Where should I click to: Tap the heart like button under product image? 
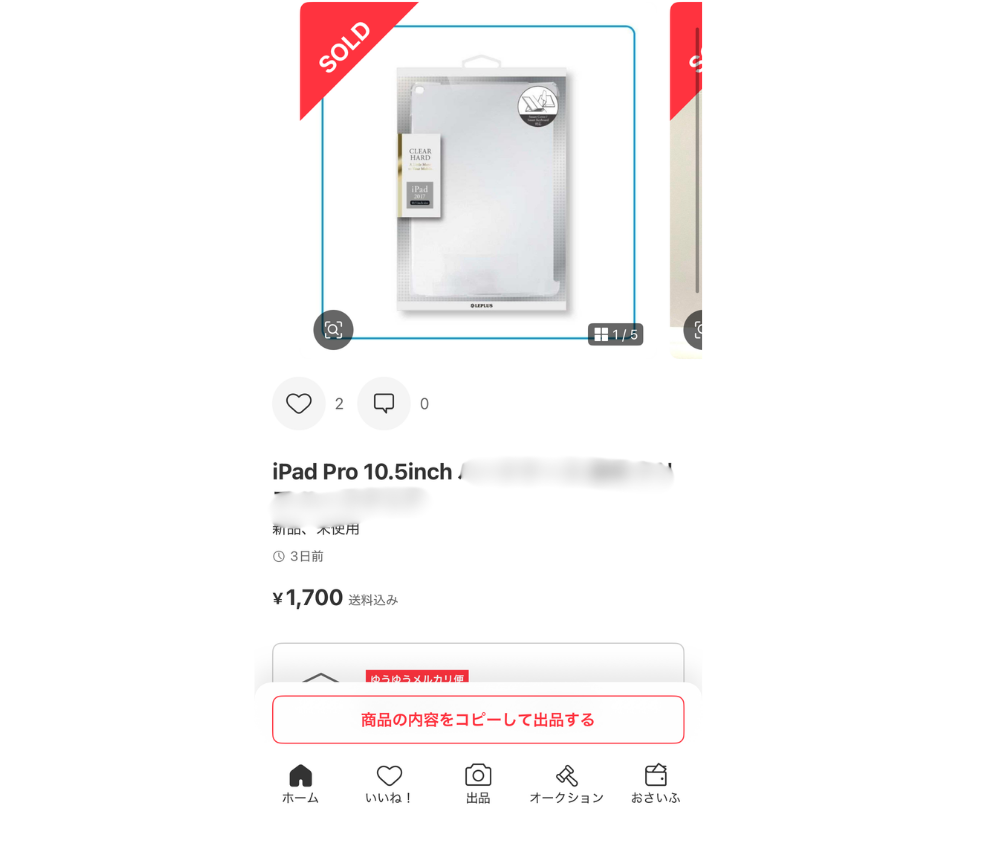coord(298,404)
